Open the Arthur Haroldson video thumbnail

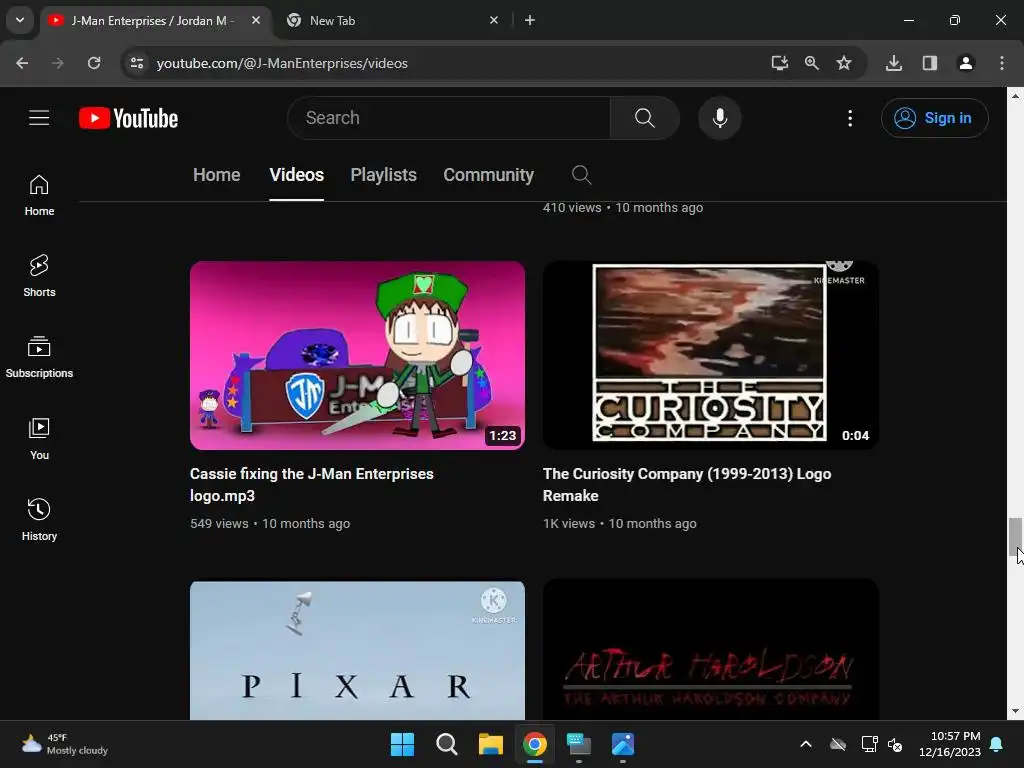tap(711, 650)
